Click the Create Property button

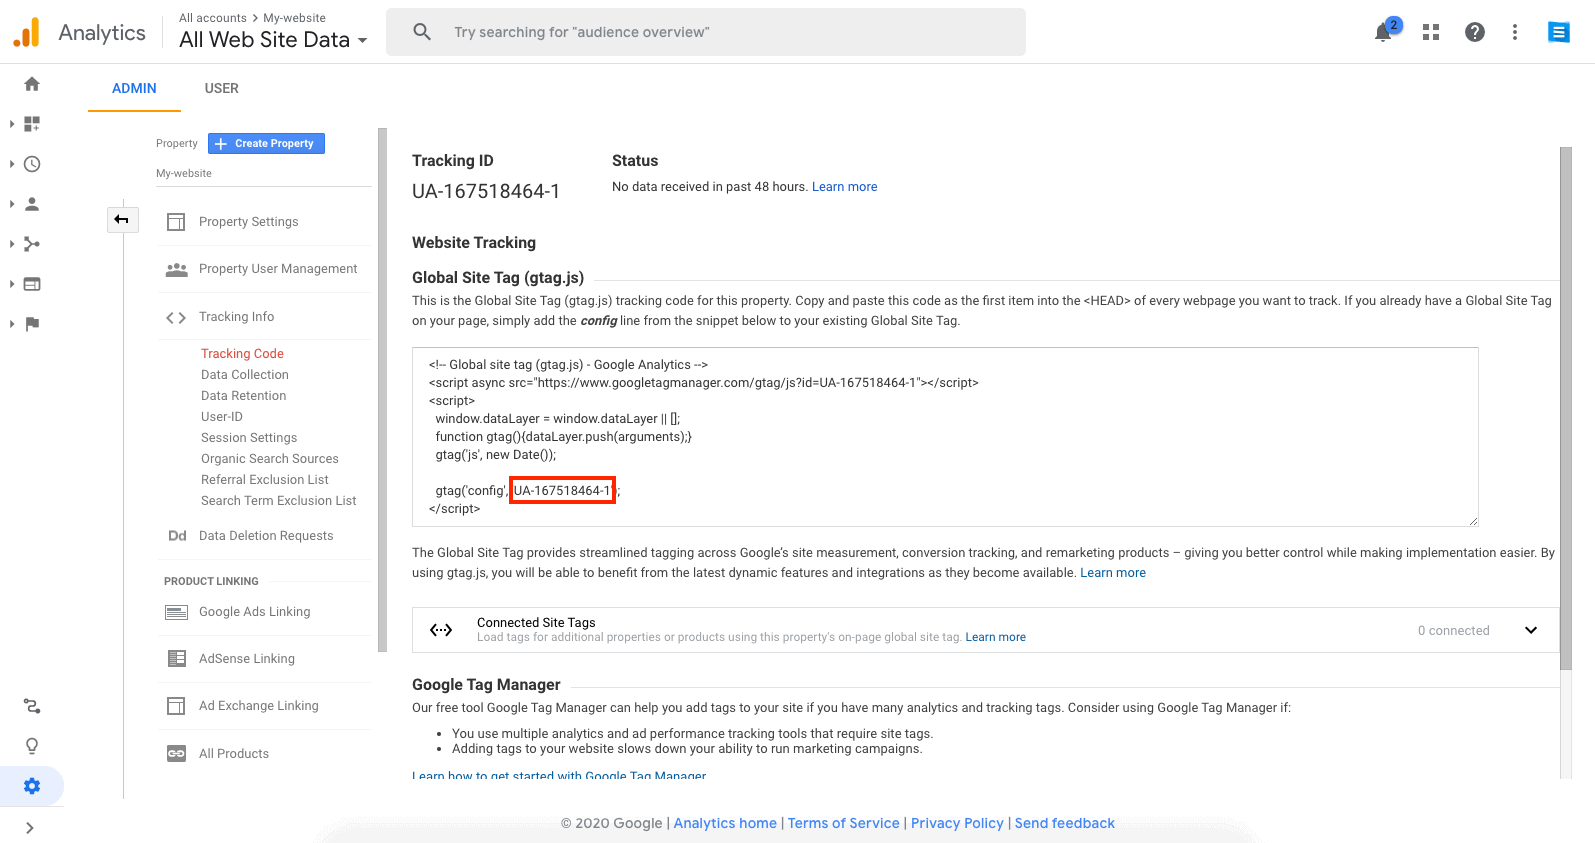pyautogui.click(x=266, y=143)
